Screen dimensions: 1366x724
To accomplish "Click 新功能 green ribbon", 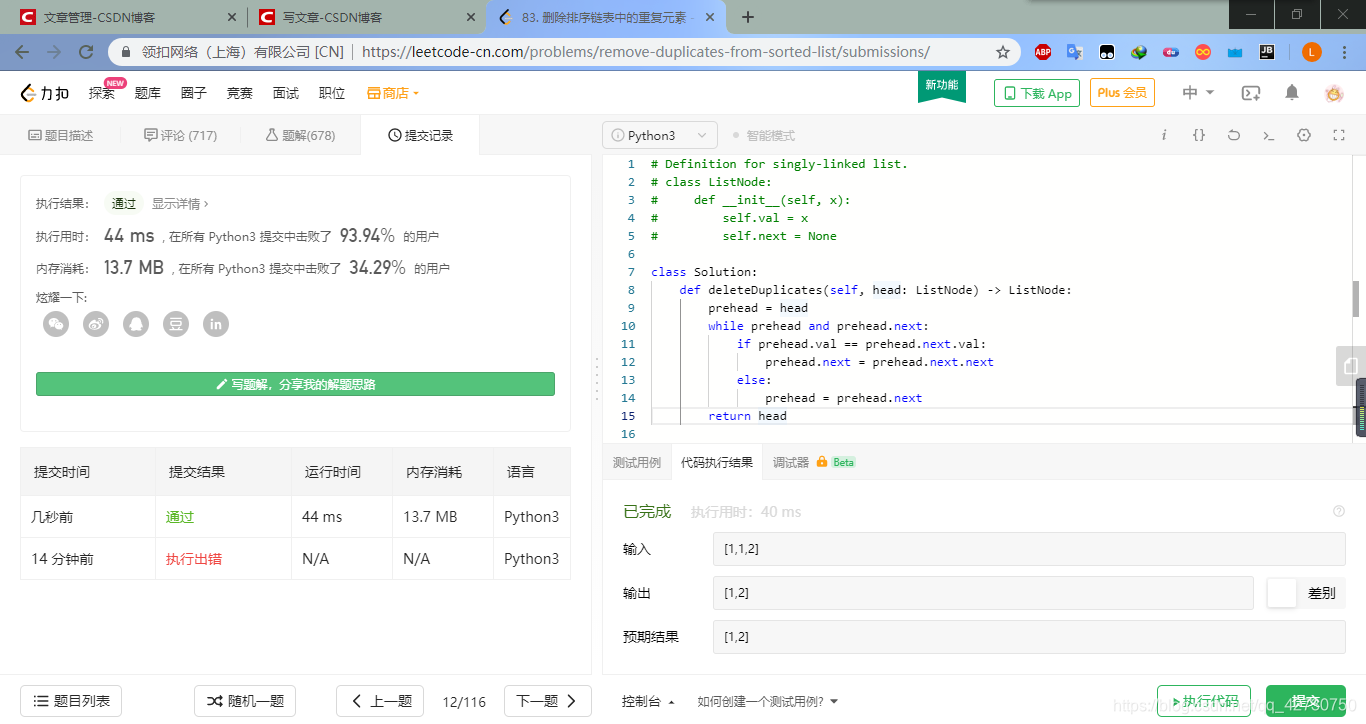I will coord(942,86).
